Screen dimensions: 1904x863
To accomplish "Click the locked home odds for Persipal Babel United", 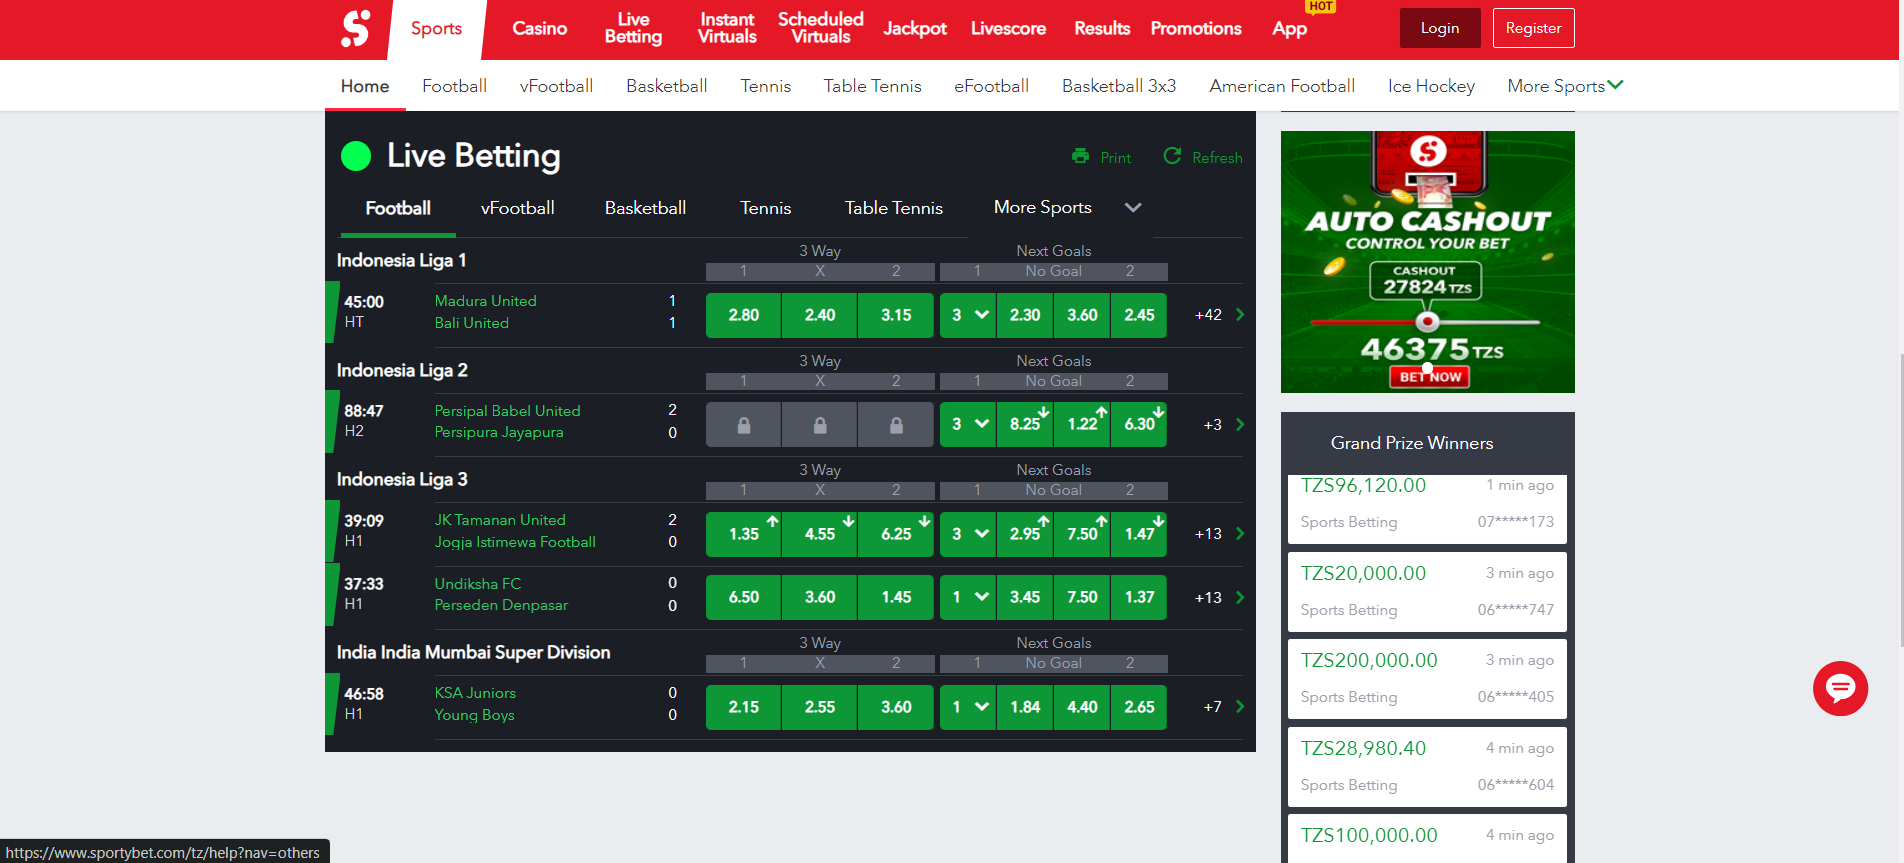I will 743,425.
